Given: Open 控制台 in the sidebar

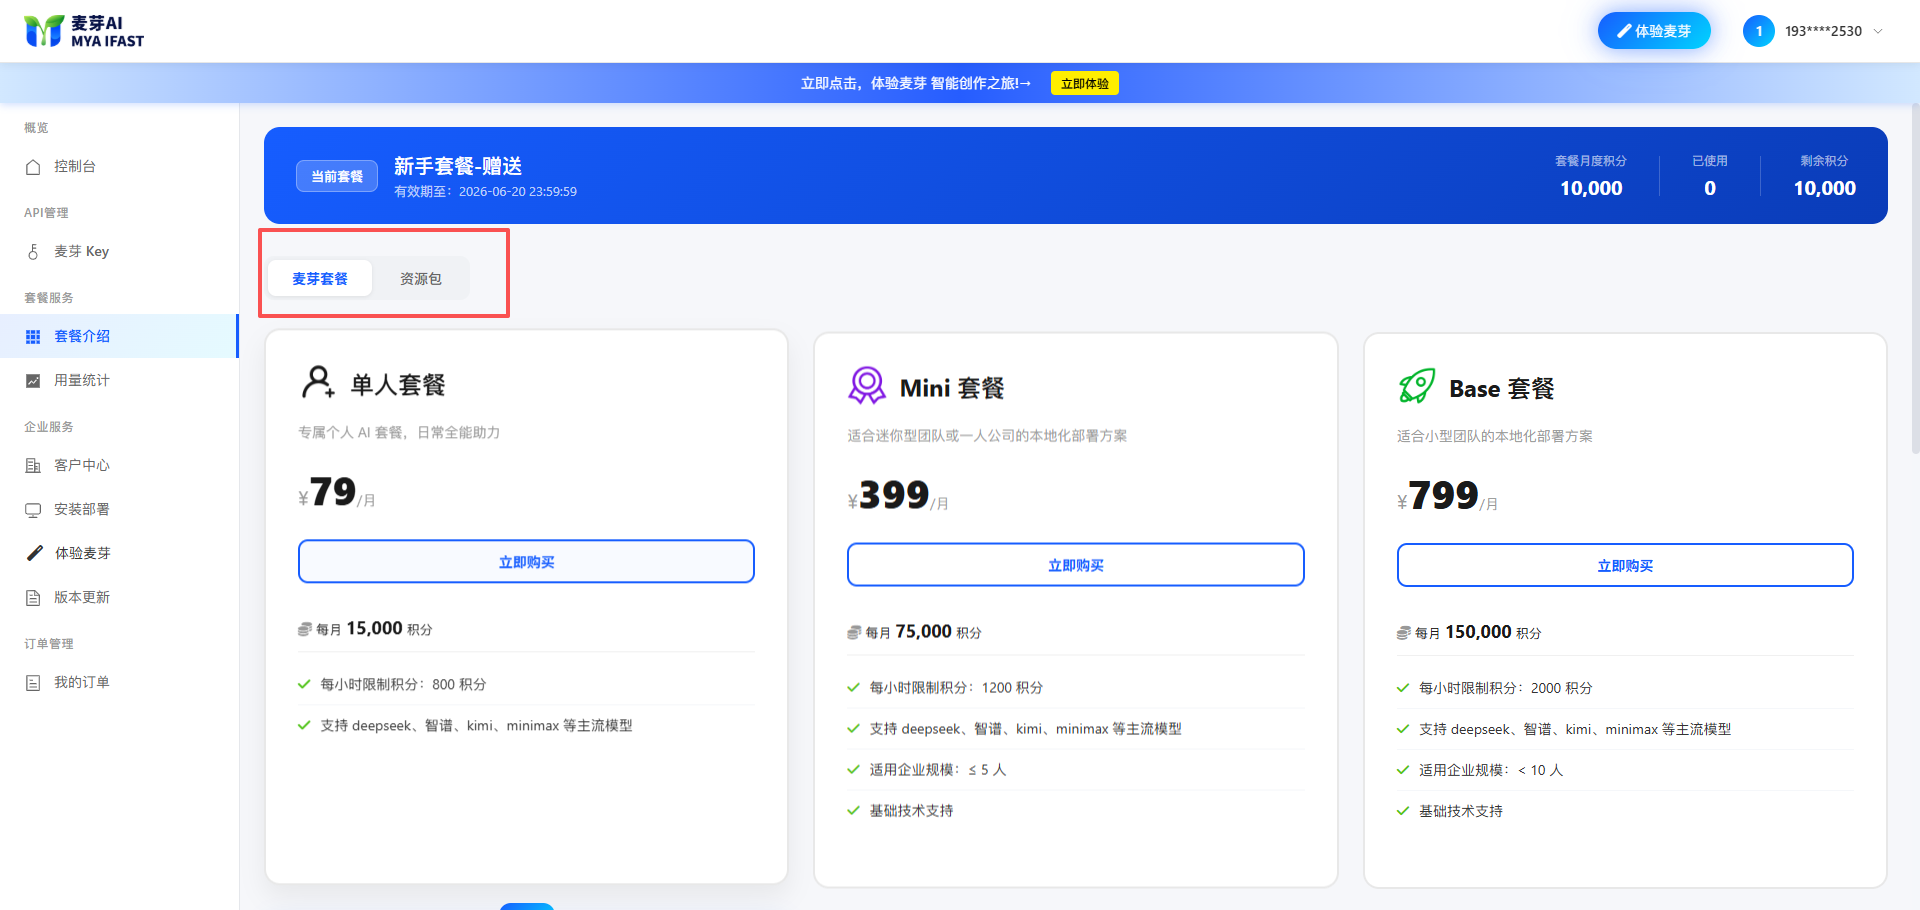Looking at the screenshot, I should (119, 167).
